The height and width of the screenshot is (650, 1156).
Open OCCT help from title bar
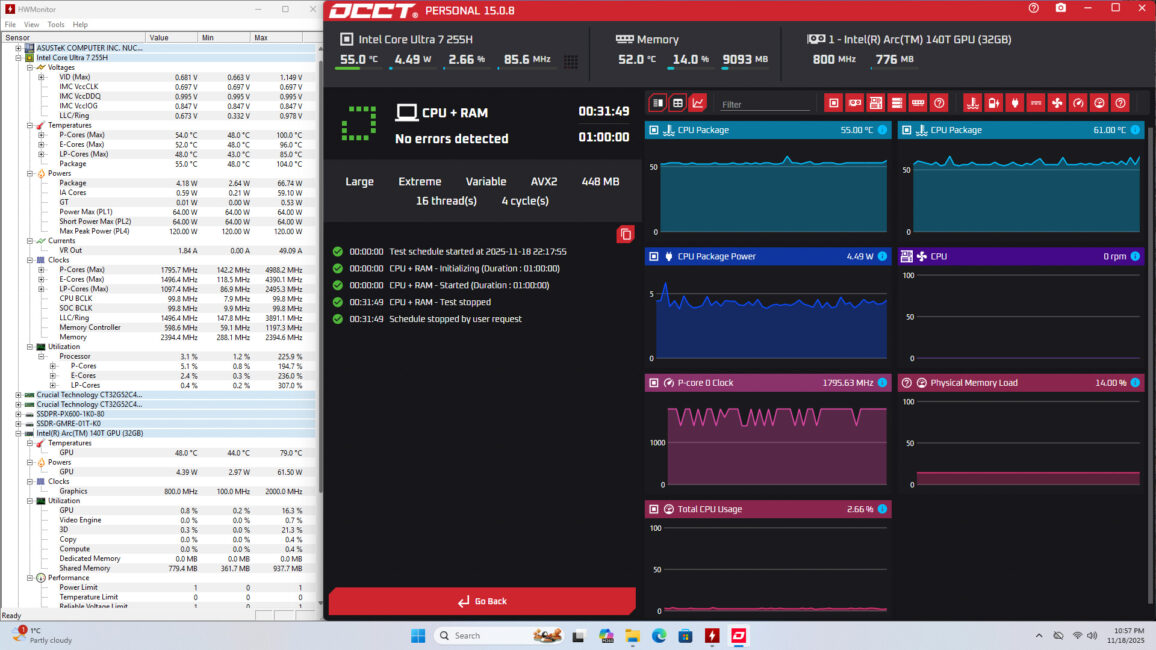[x=1034, y=8]
